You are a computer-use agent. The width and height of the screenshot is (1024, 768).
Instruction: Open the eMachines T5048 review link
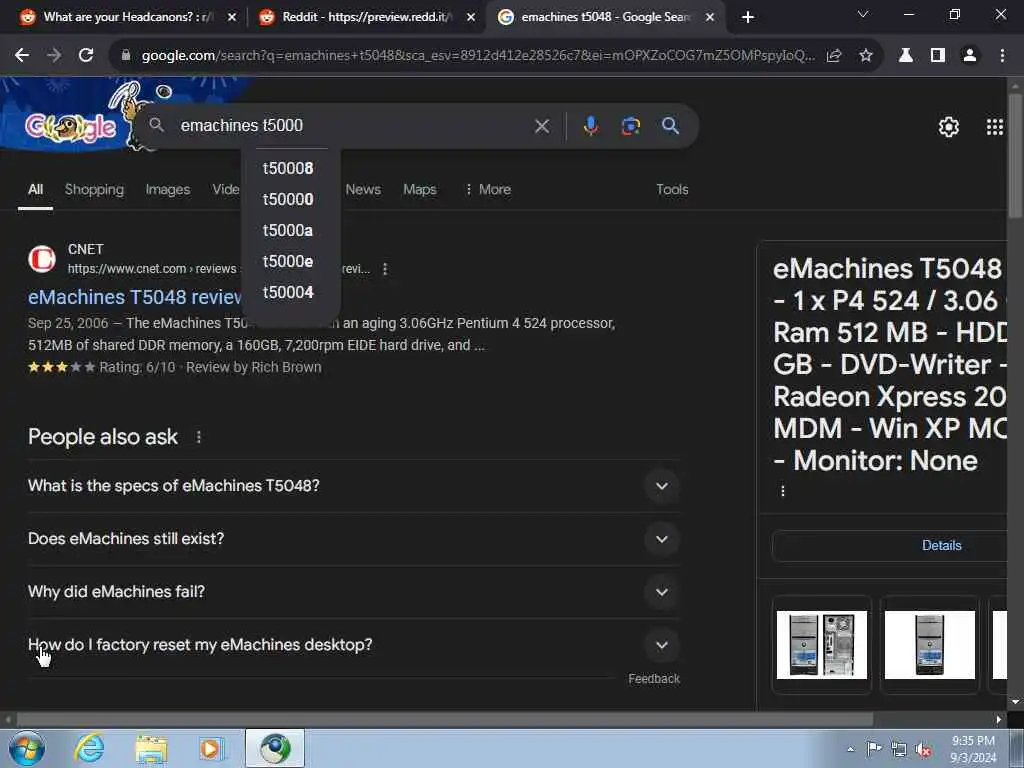pyautogui.click(x=135, y=297)
